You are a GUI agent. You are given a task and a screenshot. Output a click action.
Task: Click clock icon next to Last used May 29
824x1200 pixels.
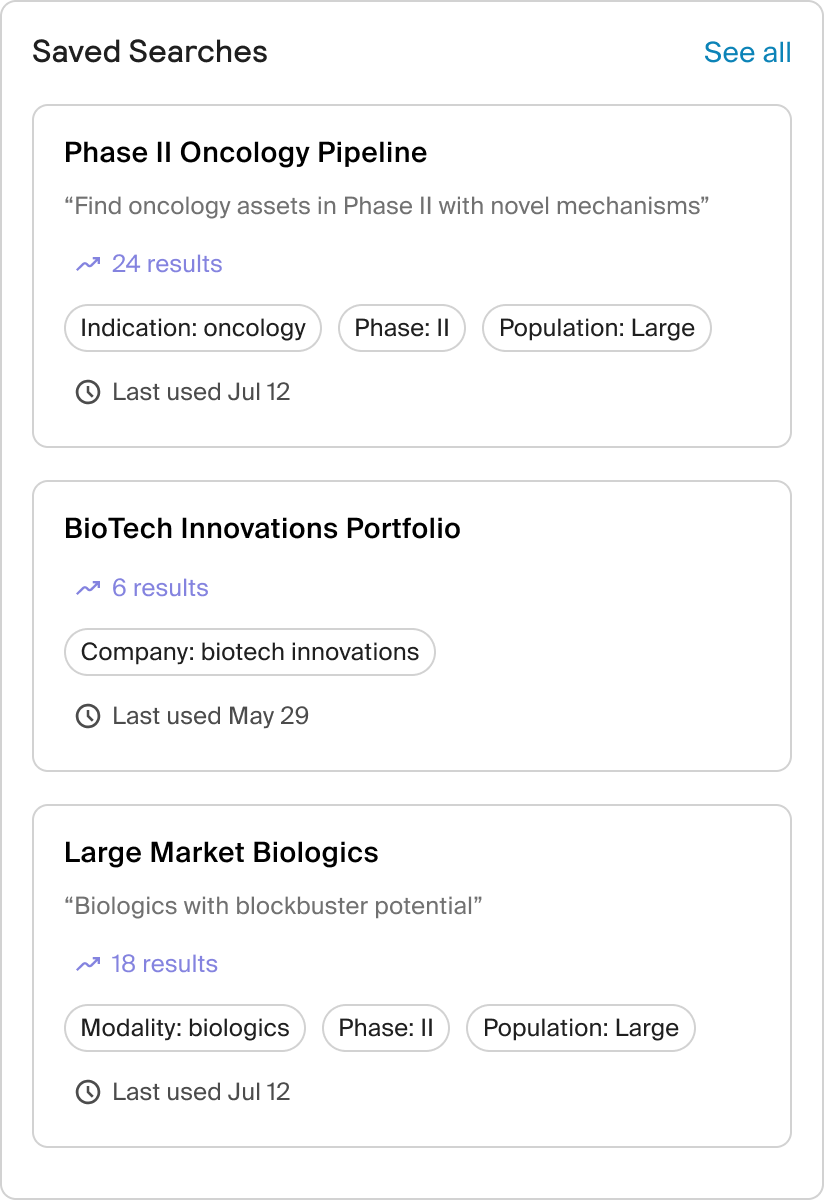88,716
